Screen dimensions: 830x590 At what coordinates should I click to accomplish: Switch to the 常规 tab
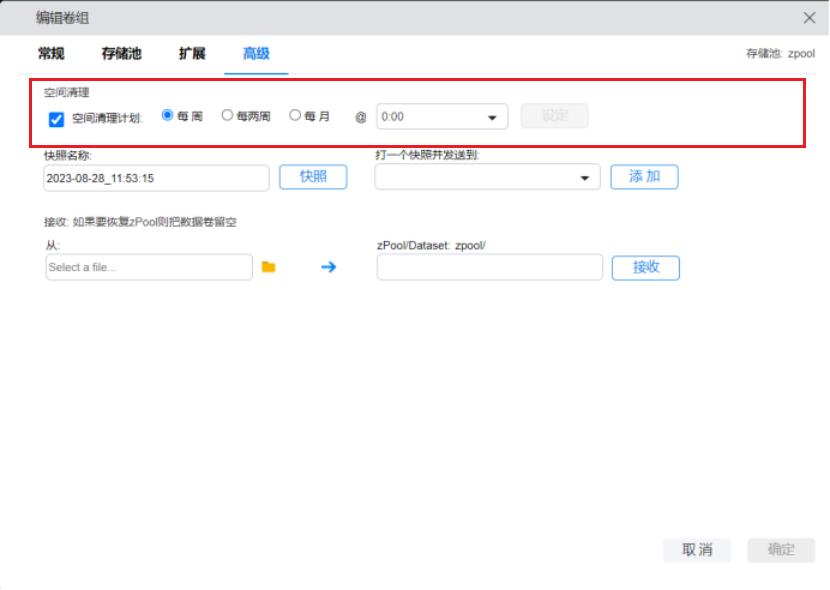[x=51, y=54]
